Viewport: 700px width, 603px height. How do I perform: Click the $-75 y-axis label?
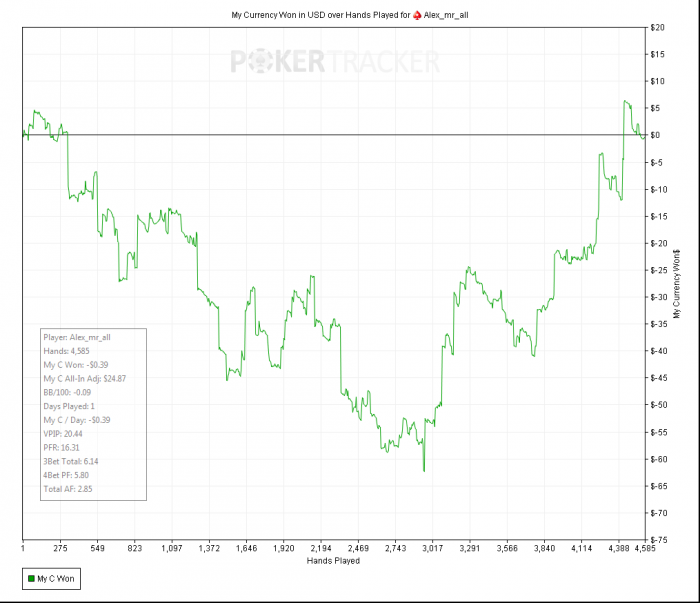tap(659, 540)
